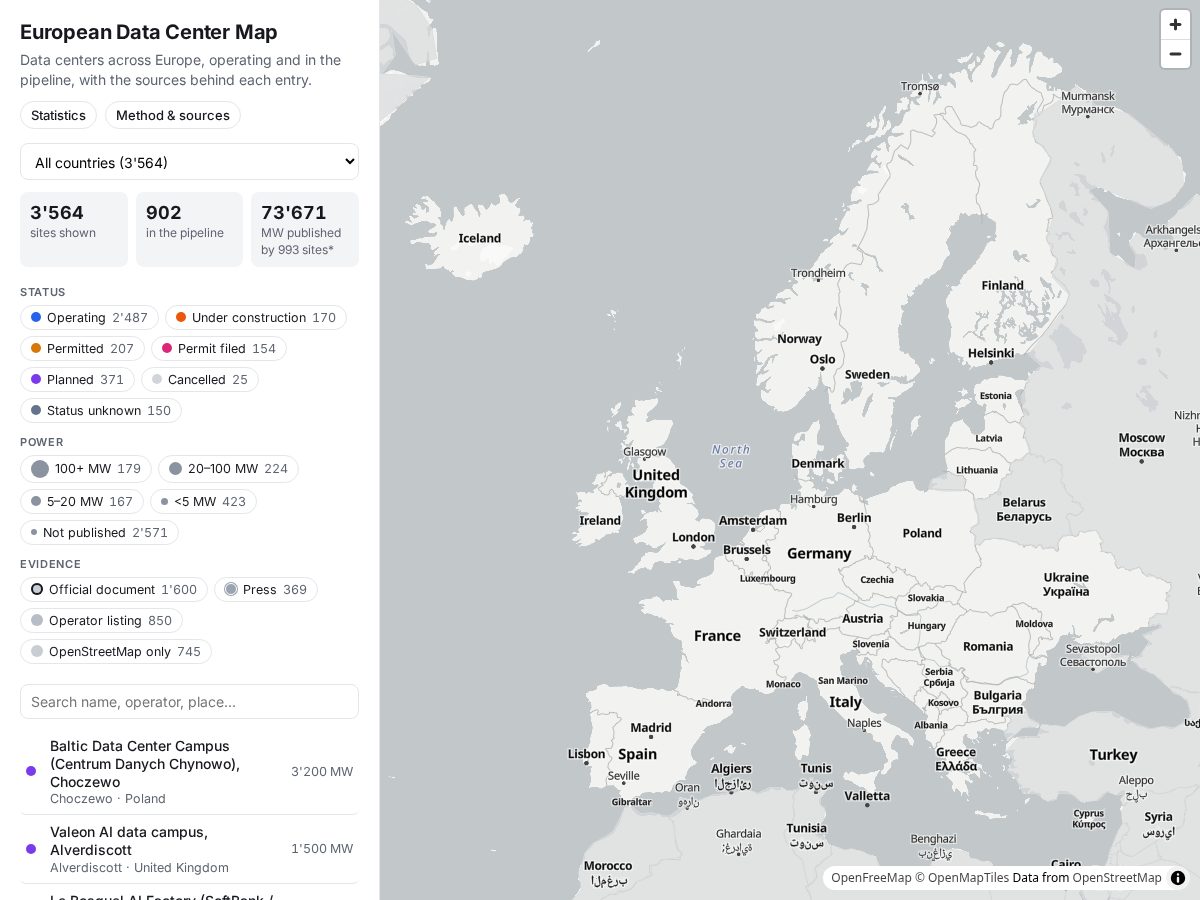This screenshot has width=1200, height=900.
Task: Toggle the Status unknown filter
Action: (x=101, y=411)
